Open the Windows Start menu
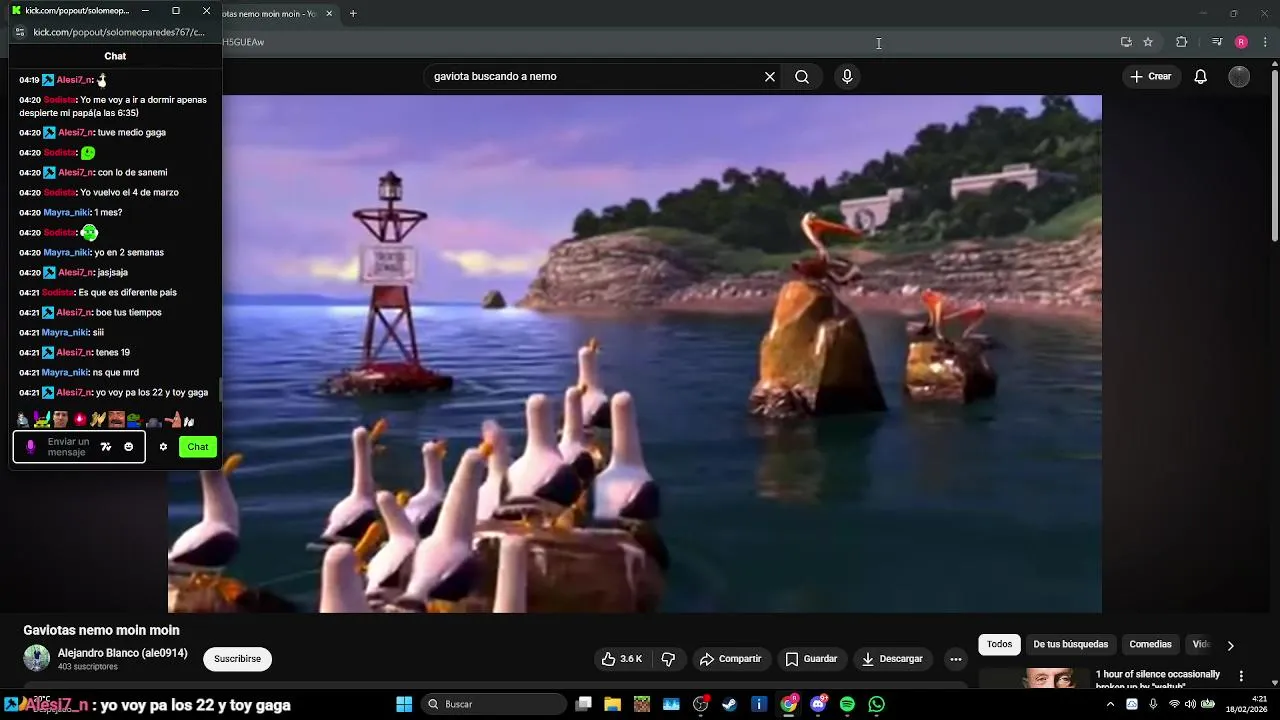This screenshot has width=1280, height=720. (x=404, y=704)
